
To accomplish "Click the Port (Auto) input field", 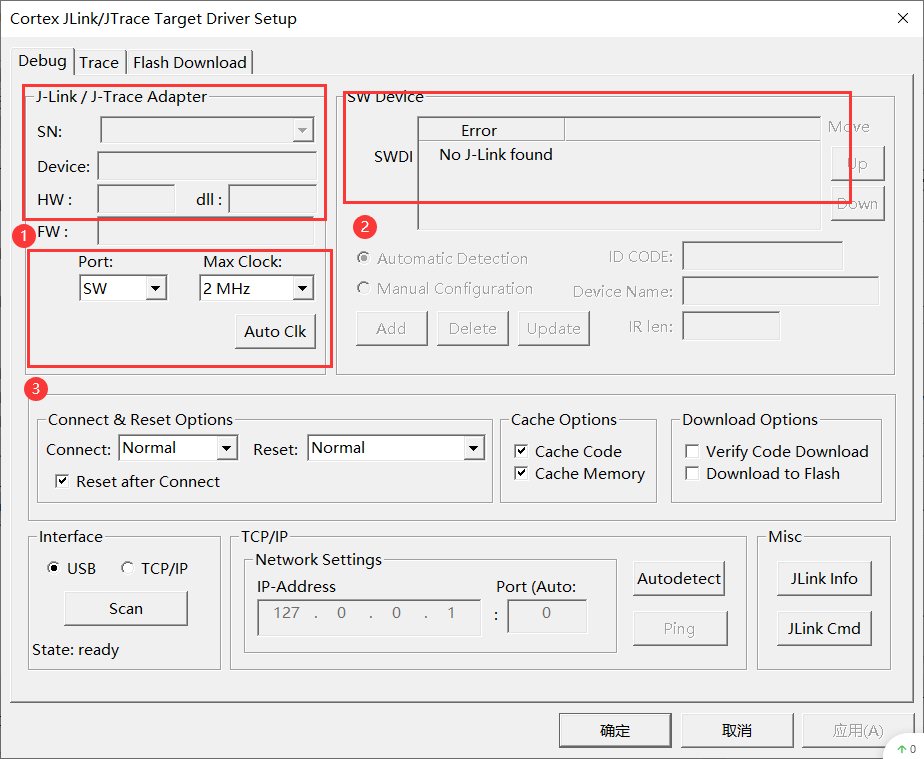I will (547, 616).
